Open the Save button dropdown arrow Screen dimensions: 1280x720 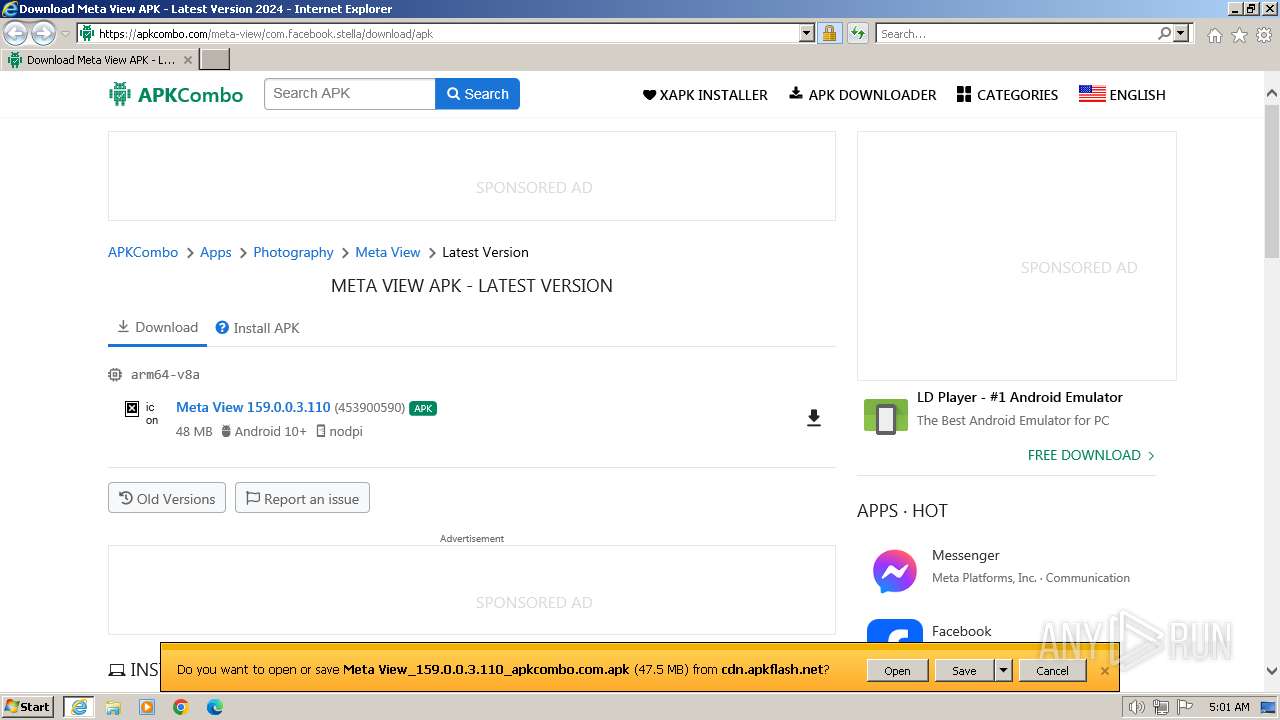pos(1003,671)
